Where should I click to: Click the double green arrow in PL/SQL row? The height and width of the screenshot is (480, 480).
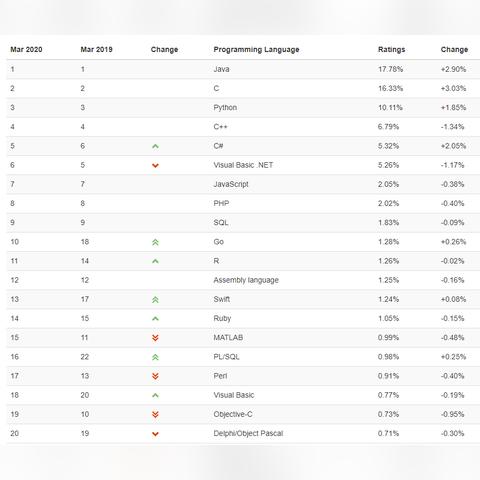click(x=155, y=357)
